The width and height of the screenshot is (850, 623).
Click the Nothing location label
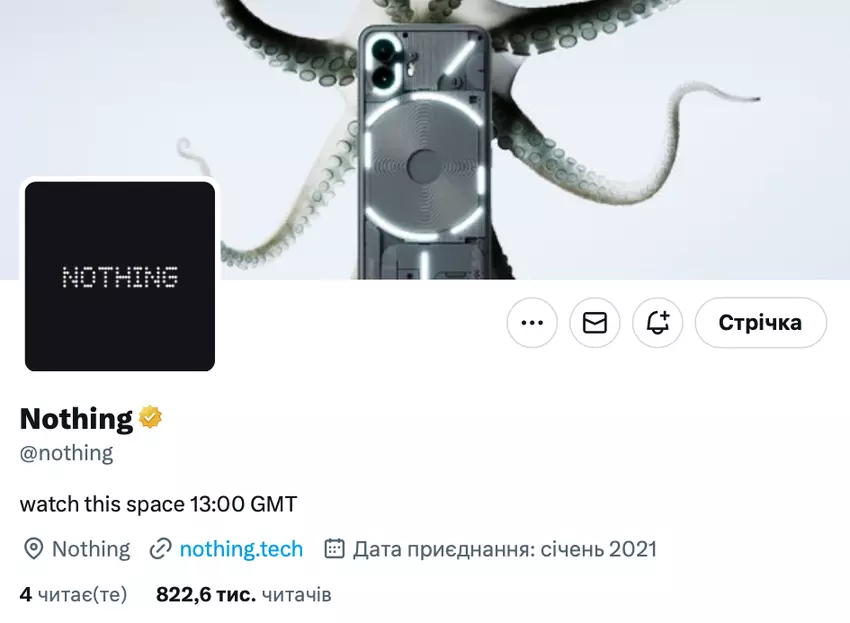point(91,549)
